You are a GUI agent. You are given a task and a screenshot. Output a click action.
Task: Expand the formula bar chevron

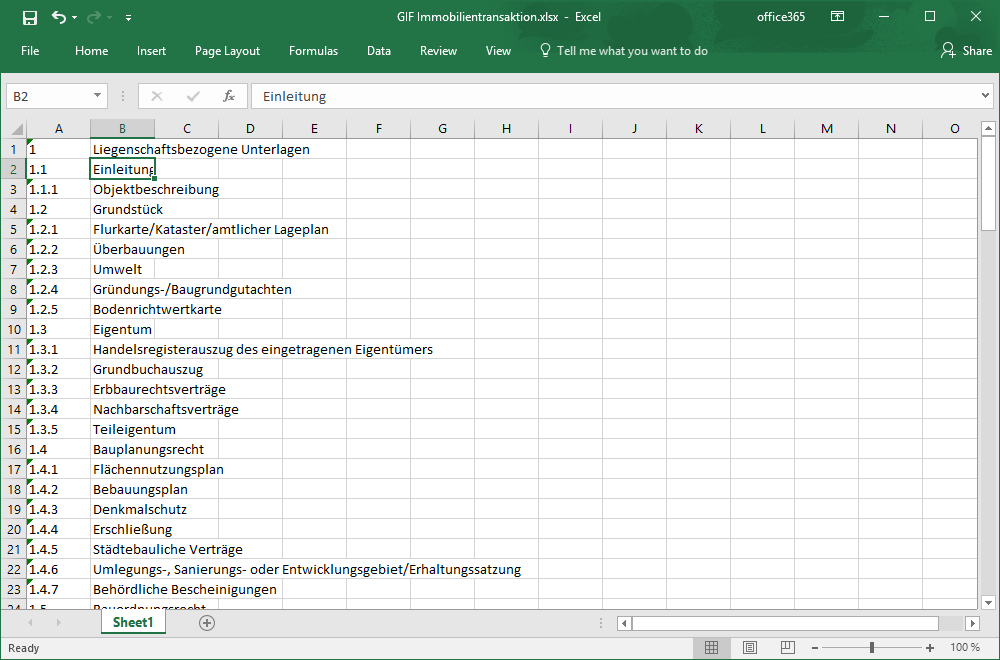(x=985, y=96)
